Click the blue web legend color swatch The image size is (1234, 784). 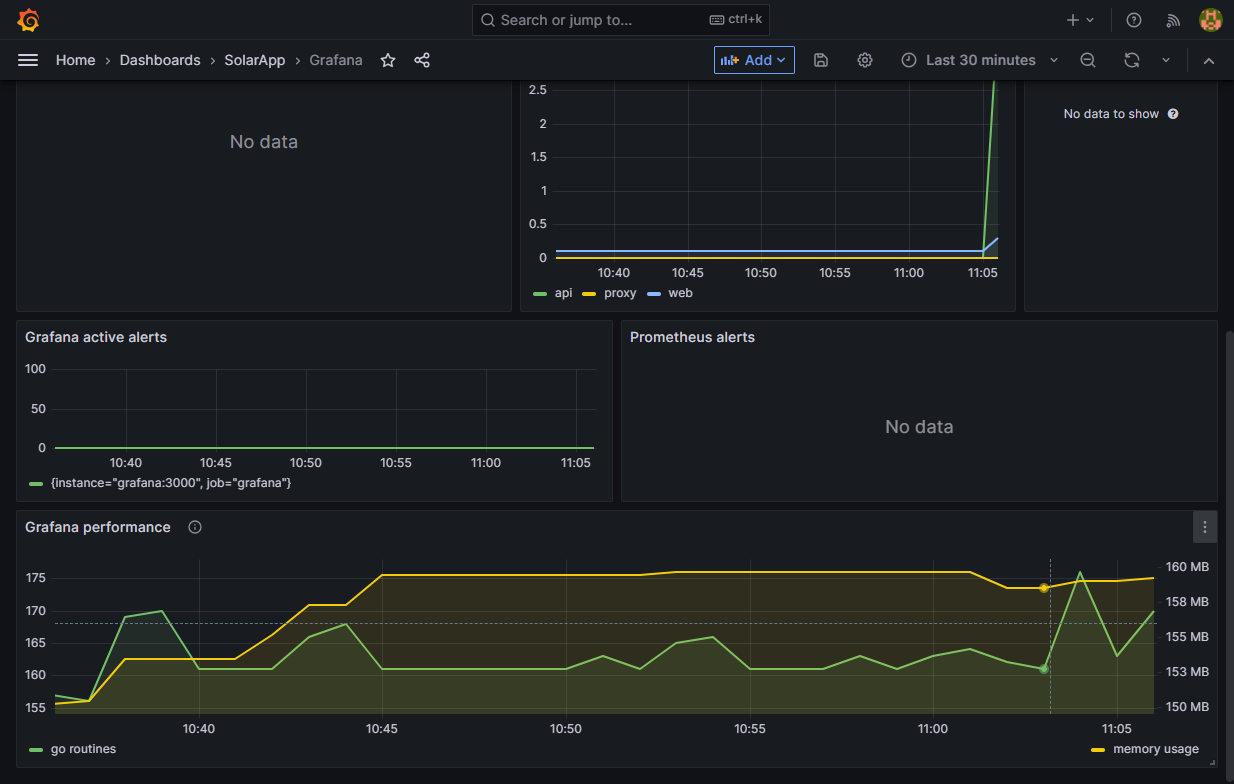click(x=654, y=294)
